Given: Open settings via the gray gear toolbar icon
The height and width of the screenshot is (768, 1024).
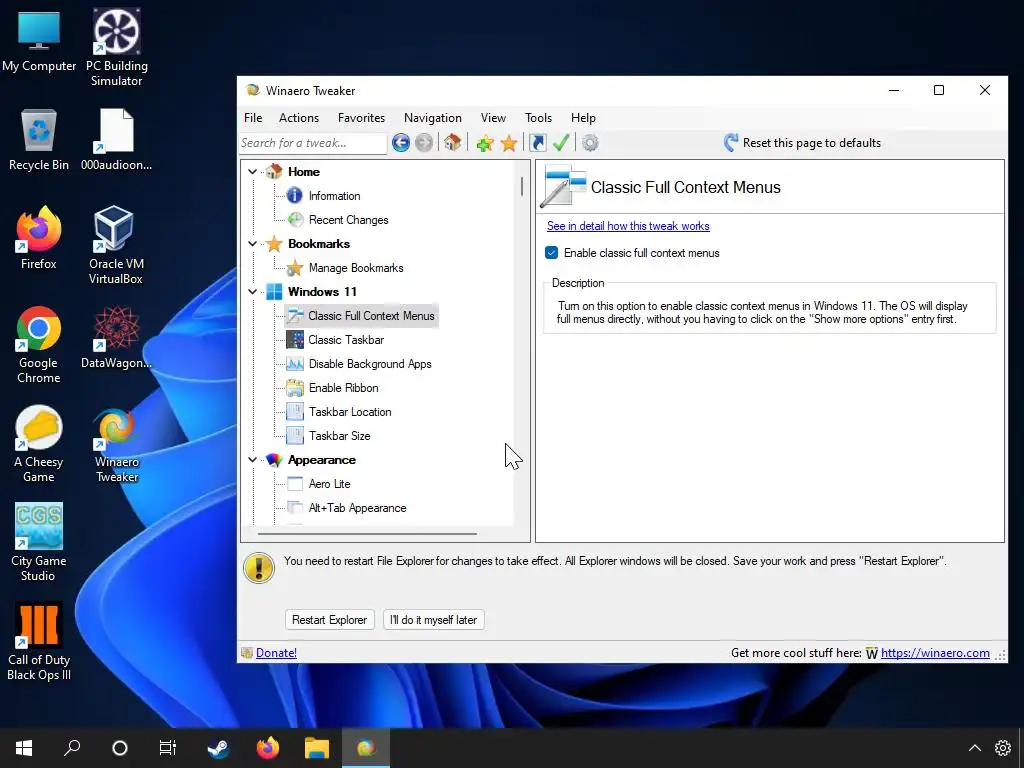Looking at the screenshot, I should (x=590, y=143).
